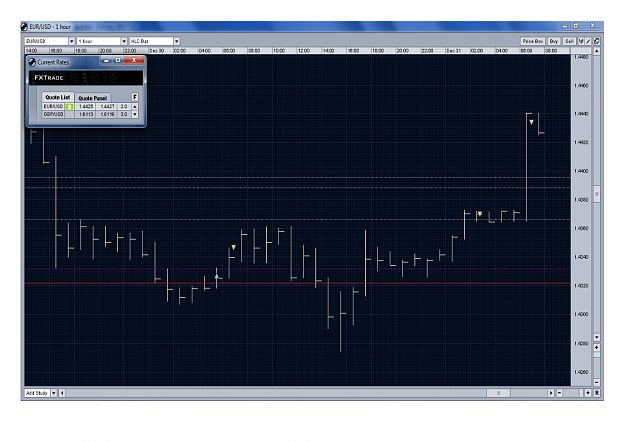Click the Dec 31 date label on time axis

pos(453,51)
